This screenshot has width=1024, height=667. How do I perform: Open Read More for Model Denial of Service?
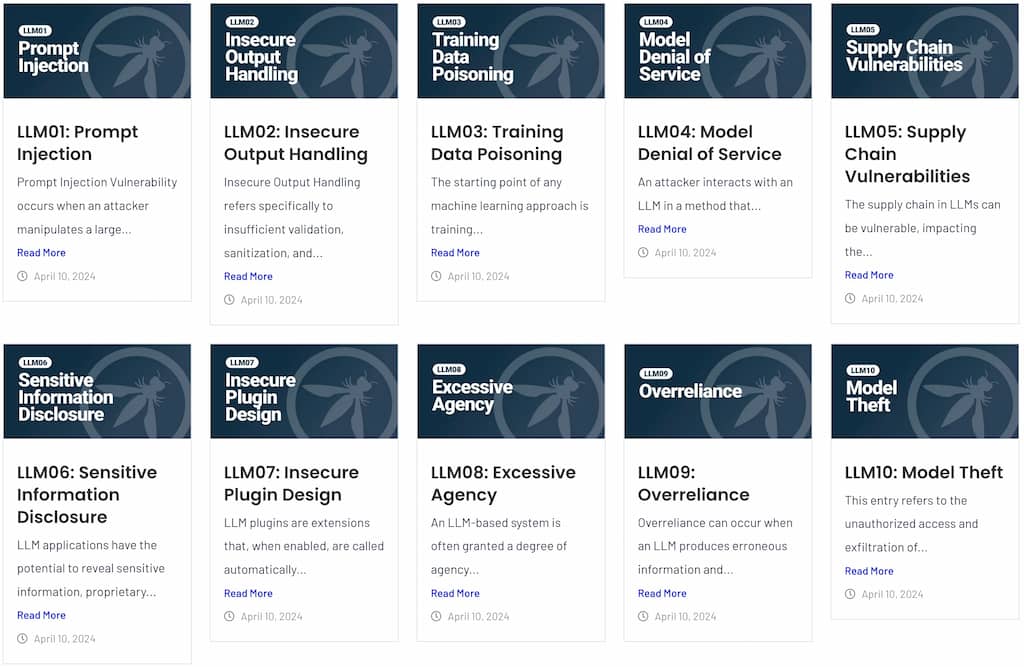[662, 228]
